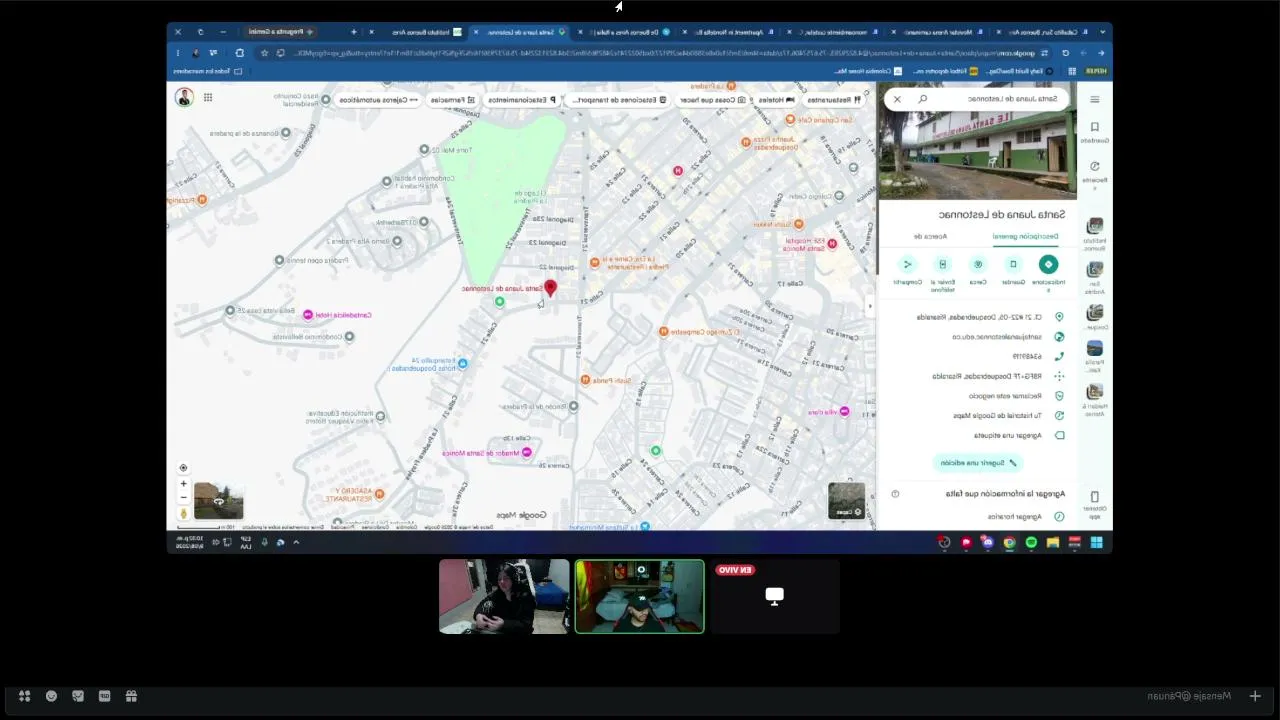Click the Cantadelicia Hotel map marker
The height and width of the screenshot is (720, 1280).
pos(308,315)
